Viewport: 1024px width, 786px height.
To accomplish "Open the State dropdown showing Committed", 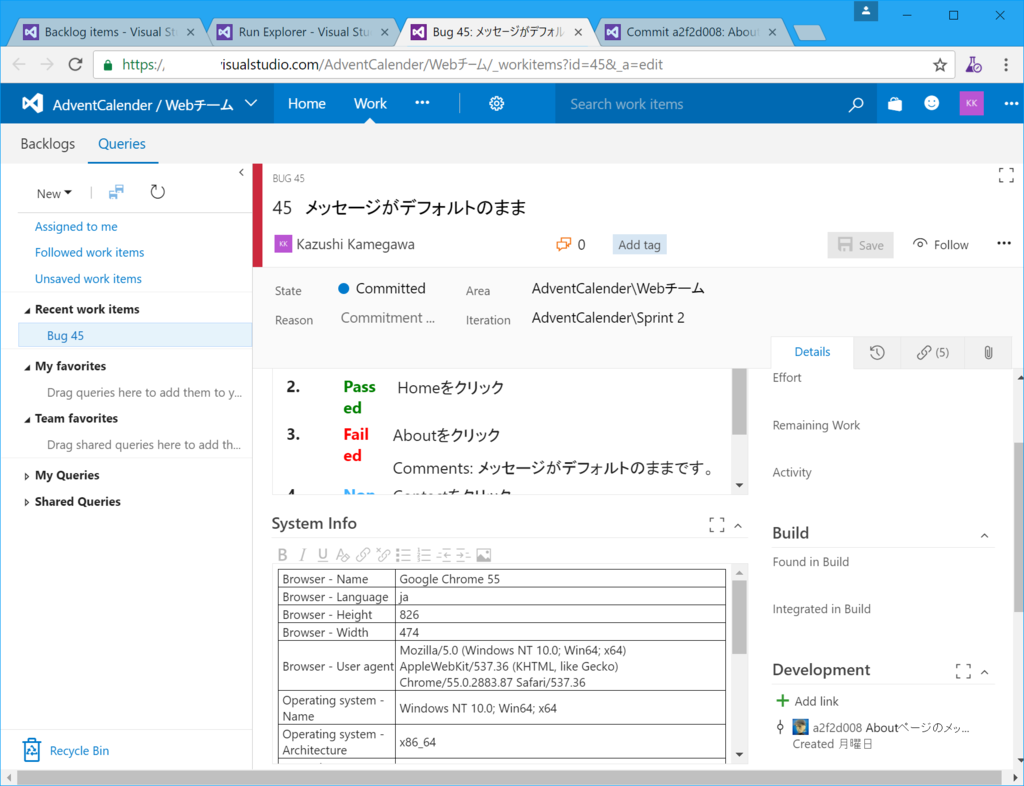I will tap(382, 289).
